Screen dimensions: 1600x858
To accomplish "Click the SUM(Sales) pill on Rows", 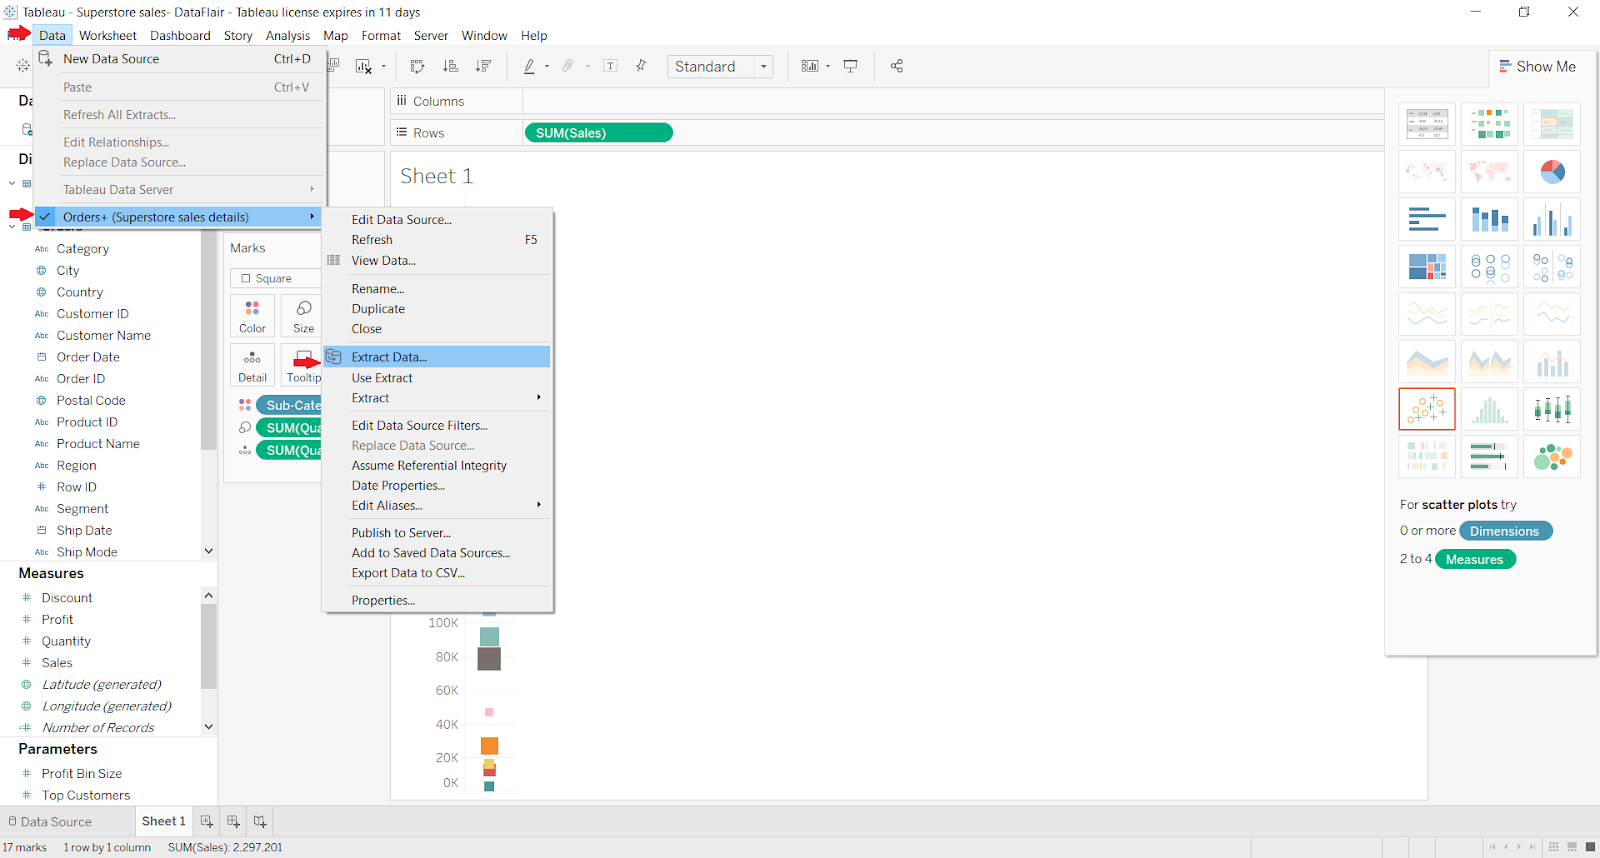I will tap(598, 132).
